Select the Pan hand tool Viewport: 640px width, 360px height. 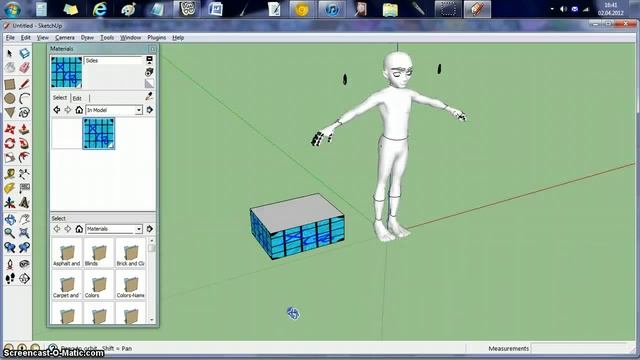[x=24, y=220]
